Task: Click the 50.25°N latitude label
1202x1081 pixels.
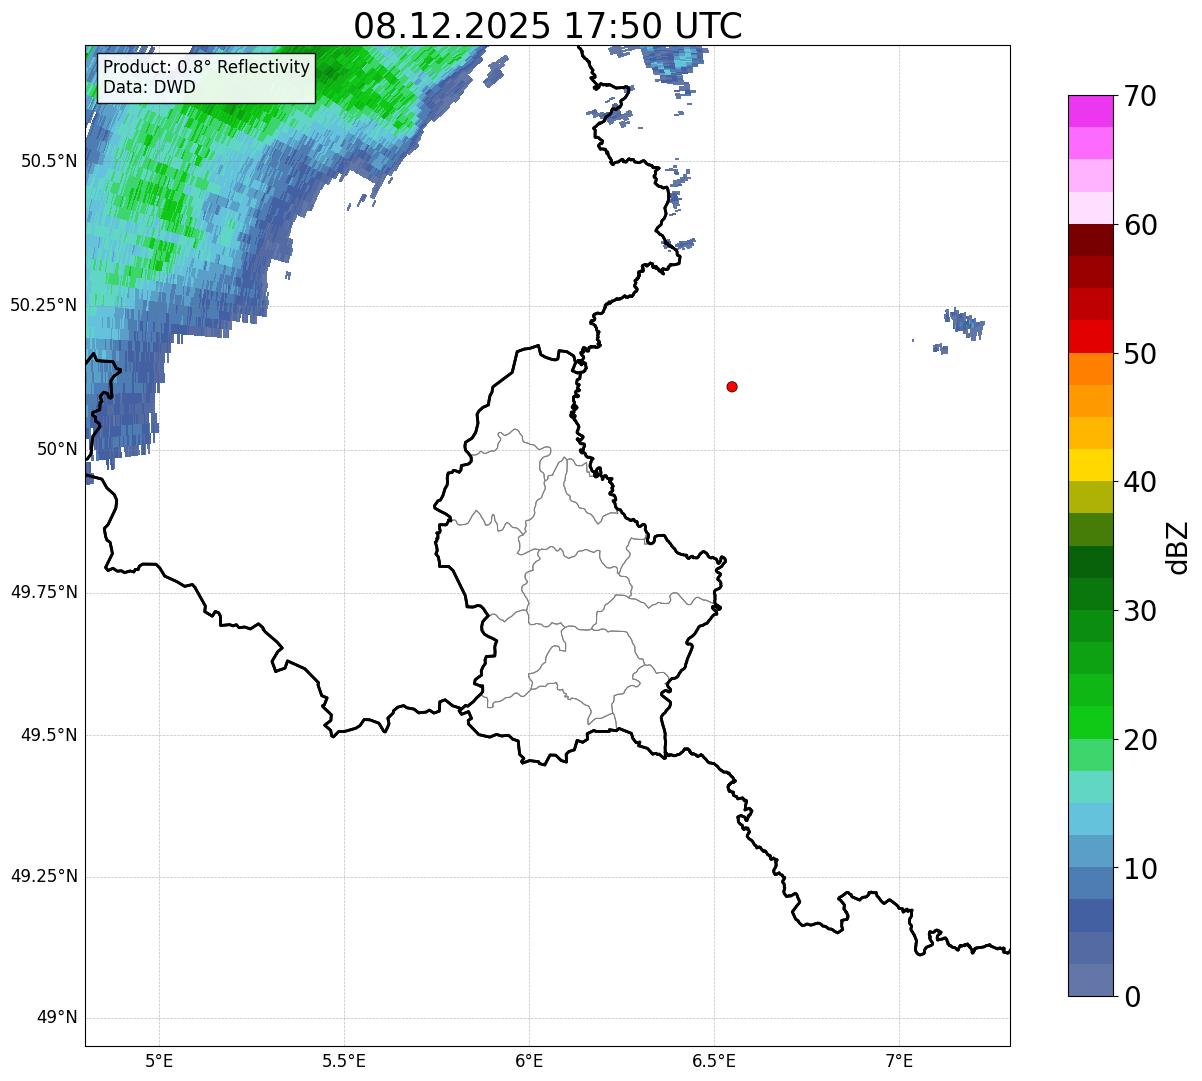Action: pos(44,305)
